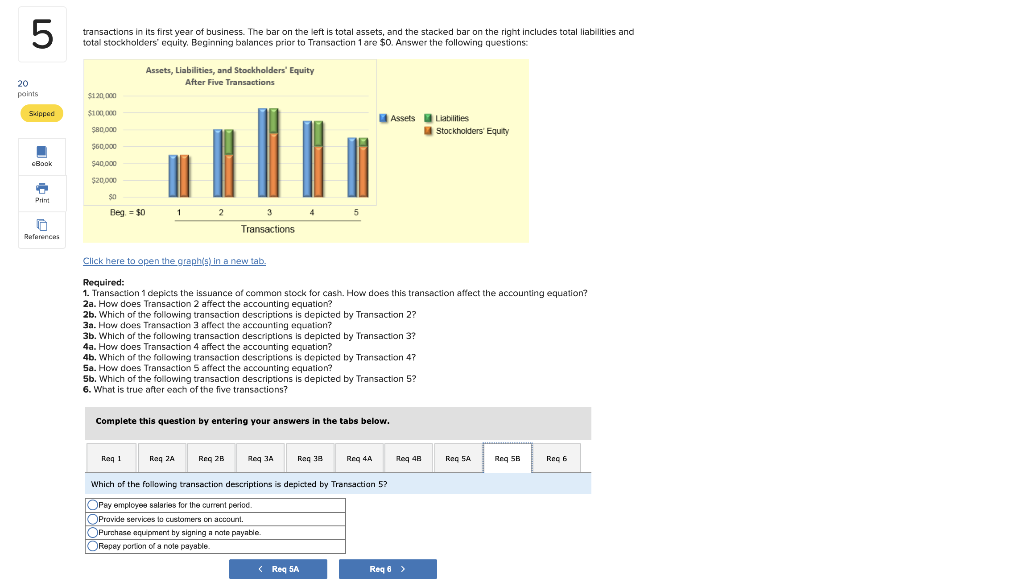Viewport: 1024px width, 587px height.
Task: Select "Purchase equipment by signing a note payable"
Action: (x=93, y=531)
